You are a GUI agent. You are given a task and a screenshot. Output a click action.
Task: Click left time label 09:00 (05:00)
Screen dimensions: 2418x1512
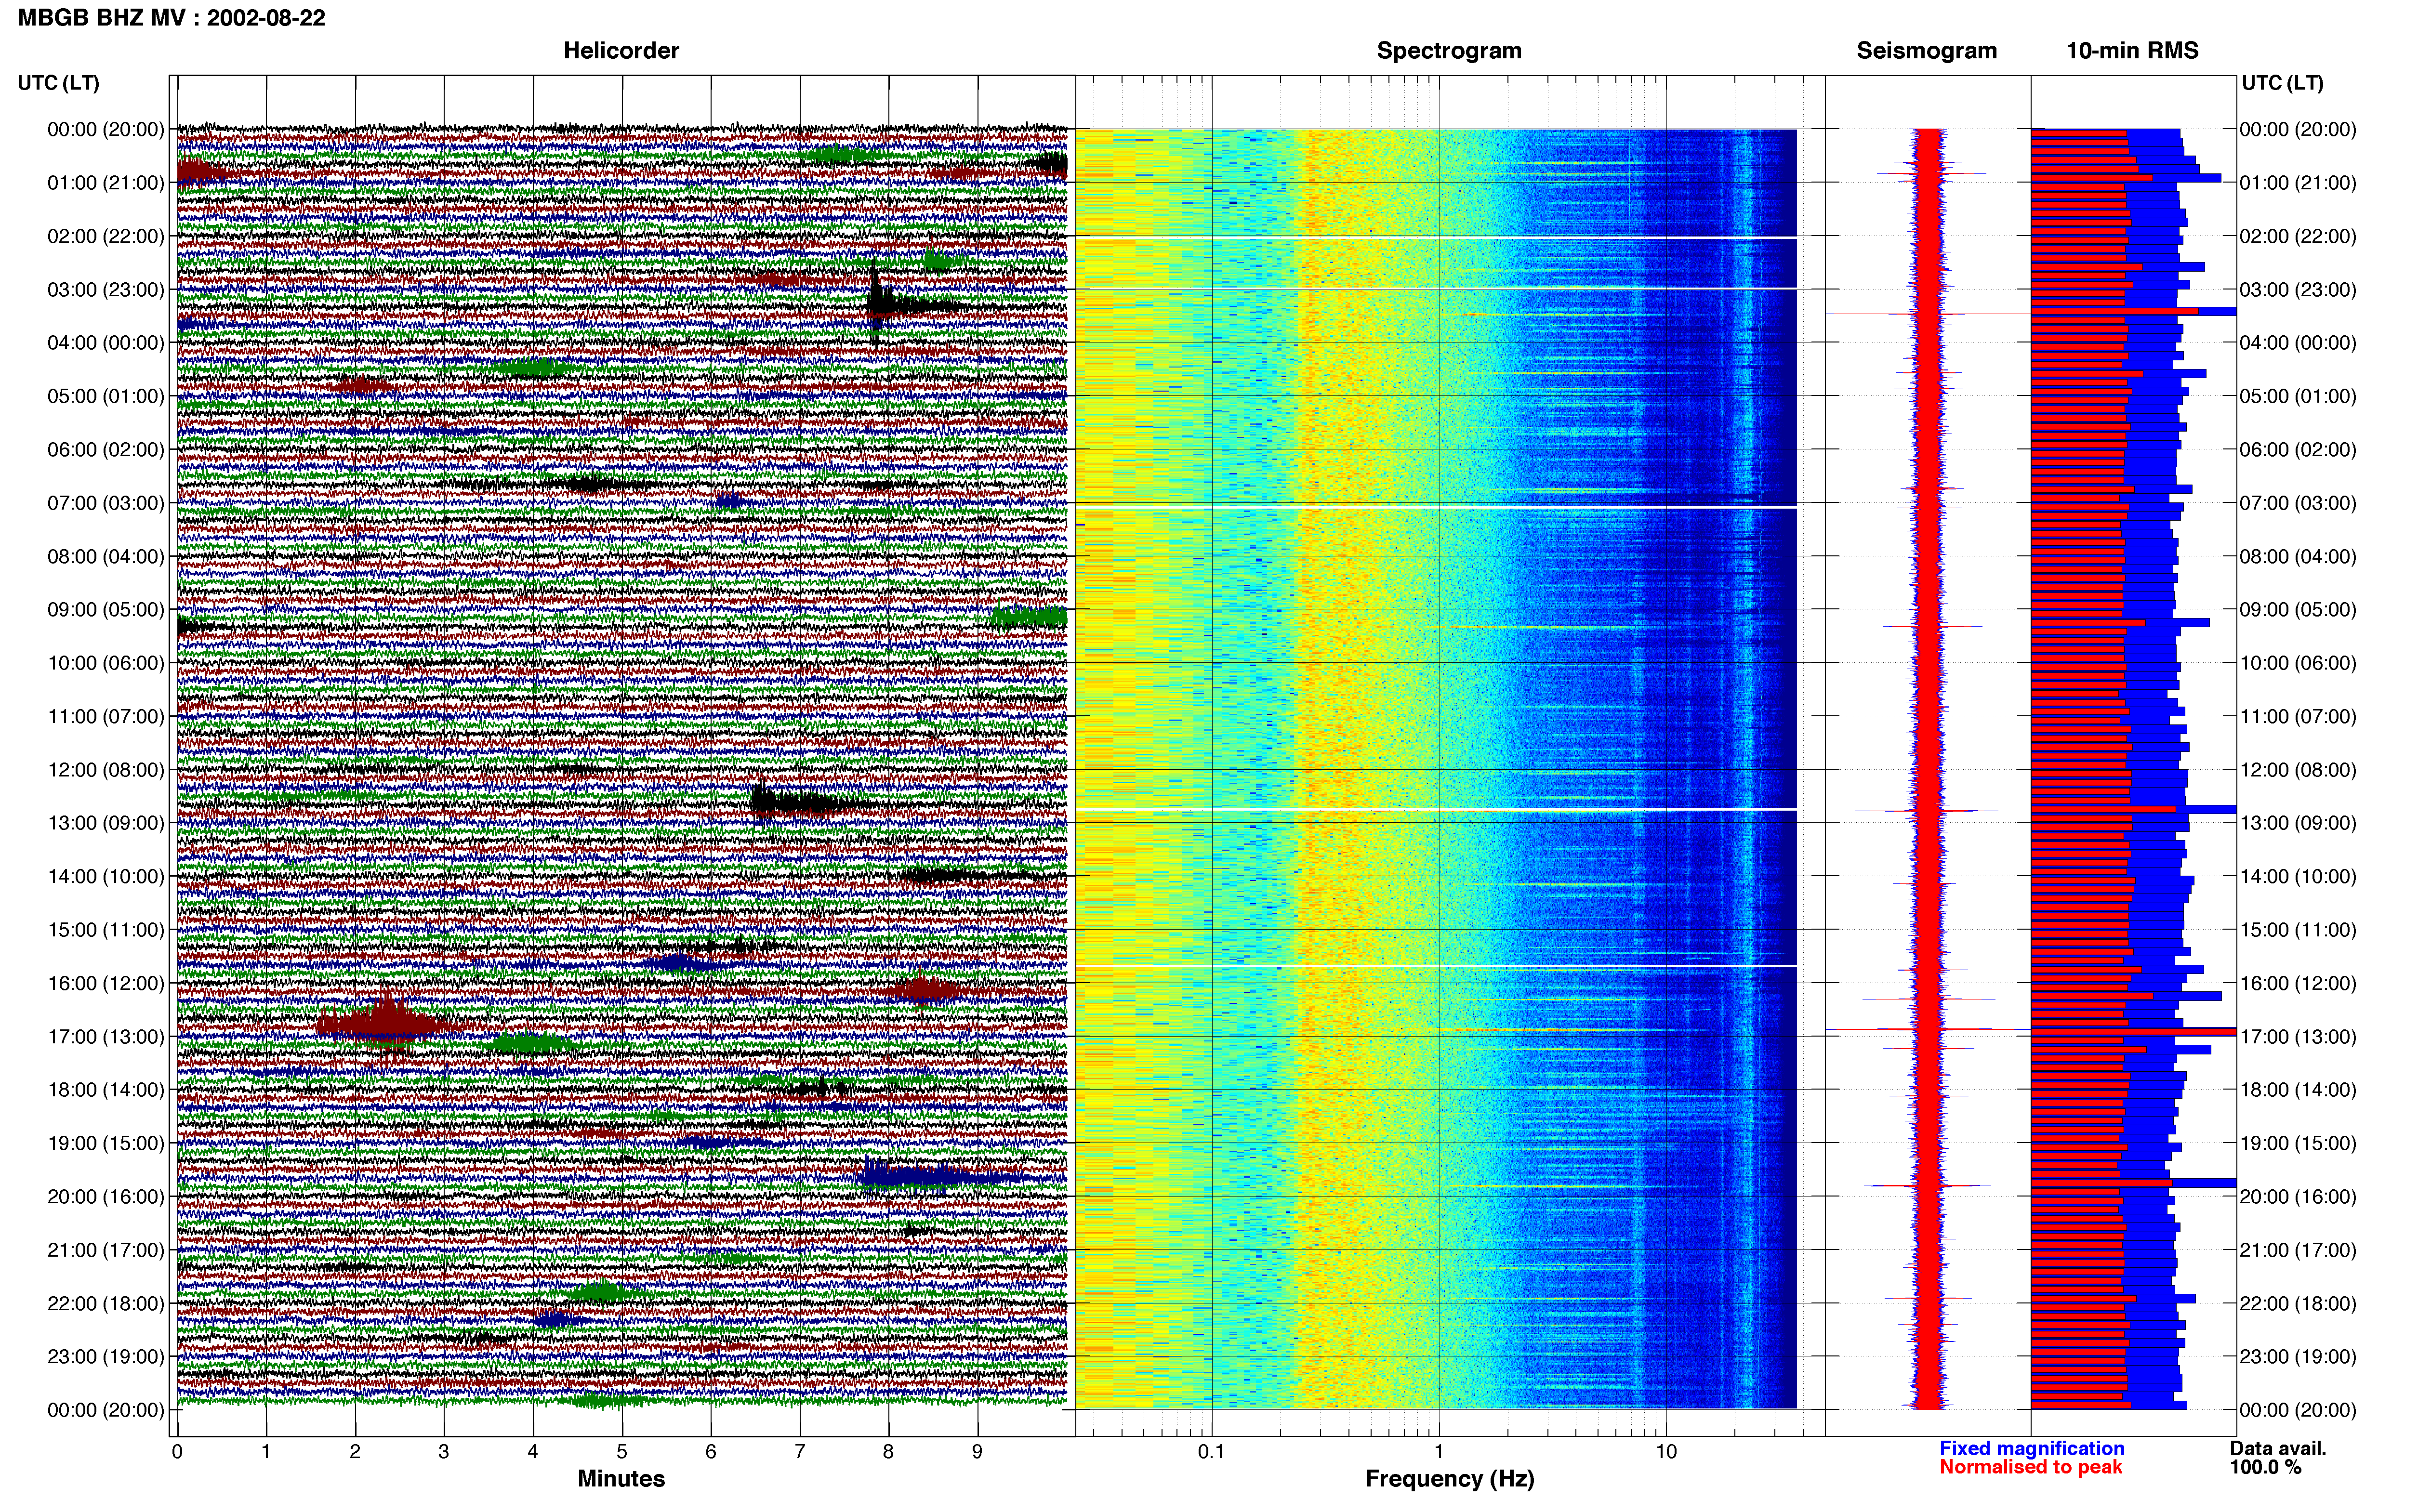tap(106, 610)
